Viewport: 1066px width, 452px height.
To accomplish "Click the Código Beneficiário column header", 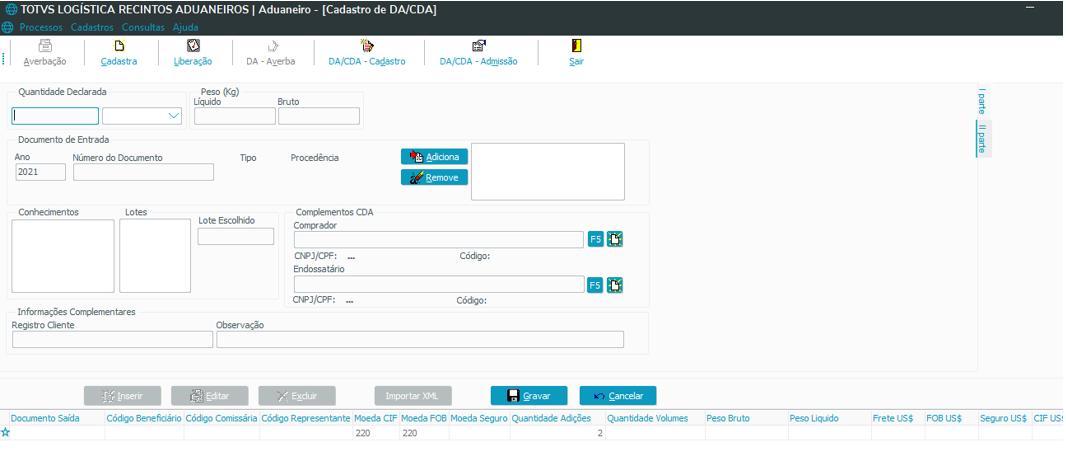I will [x=144, y=419].
